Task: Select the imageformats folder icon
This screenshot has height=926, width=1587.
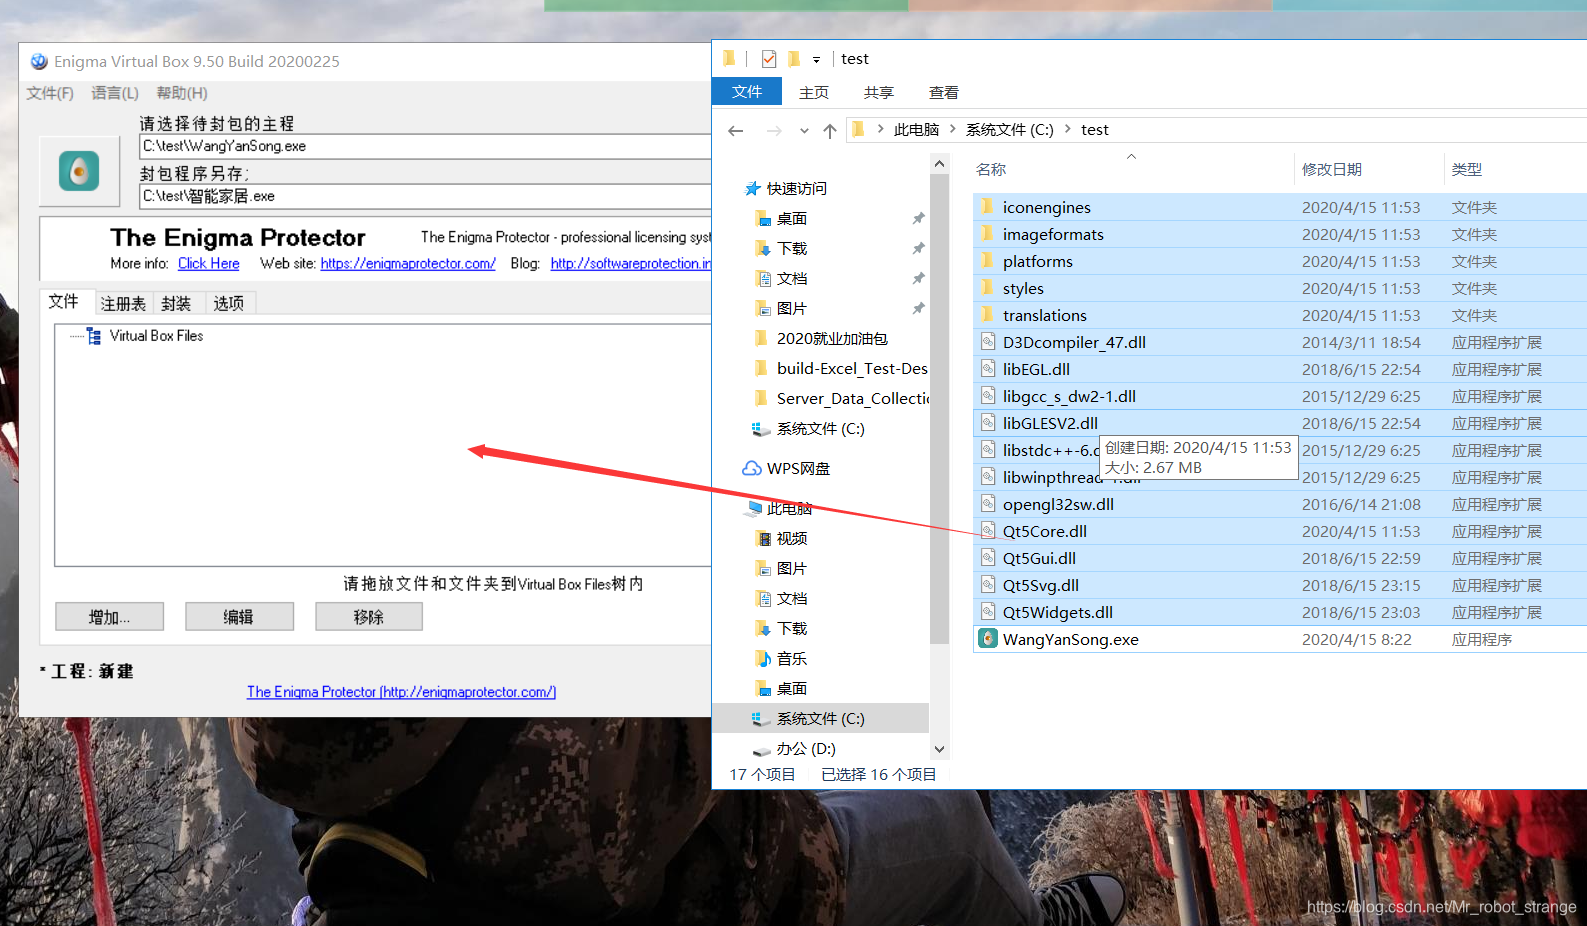Action: click(x=988, y=234)
